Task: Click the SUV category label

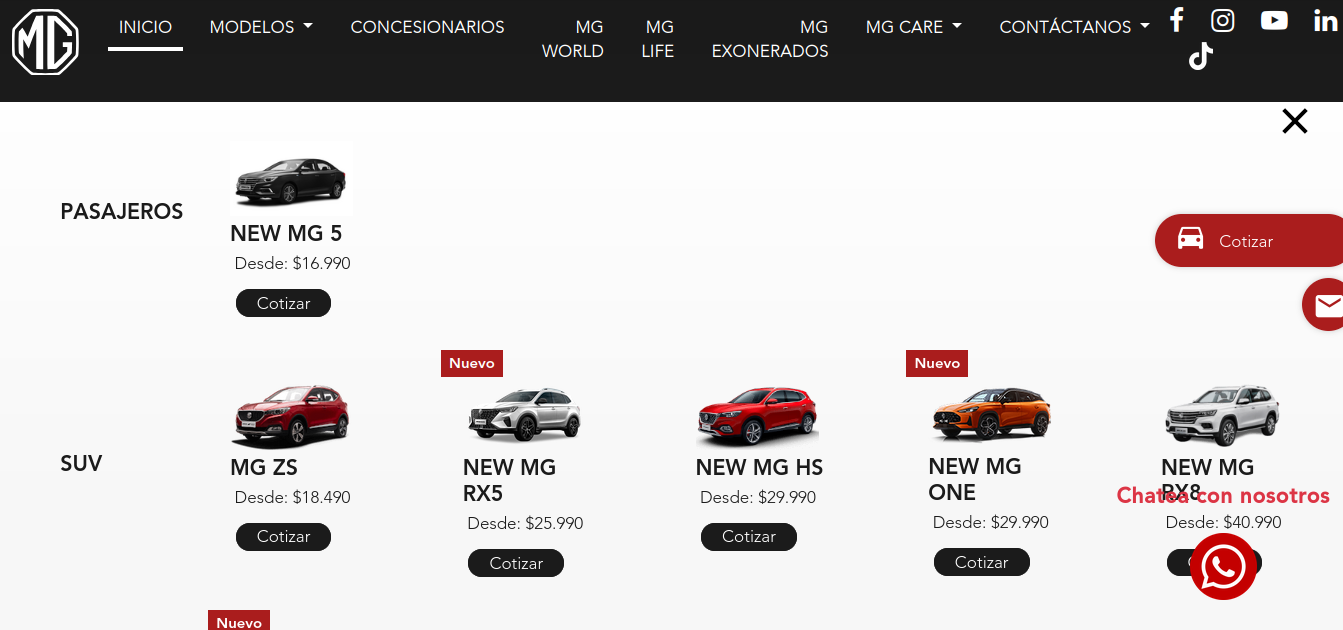Action: (81, 463)
